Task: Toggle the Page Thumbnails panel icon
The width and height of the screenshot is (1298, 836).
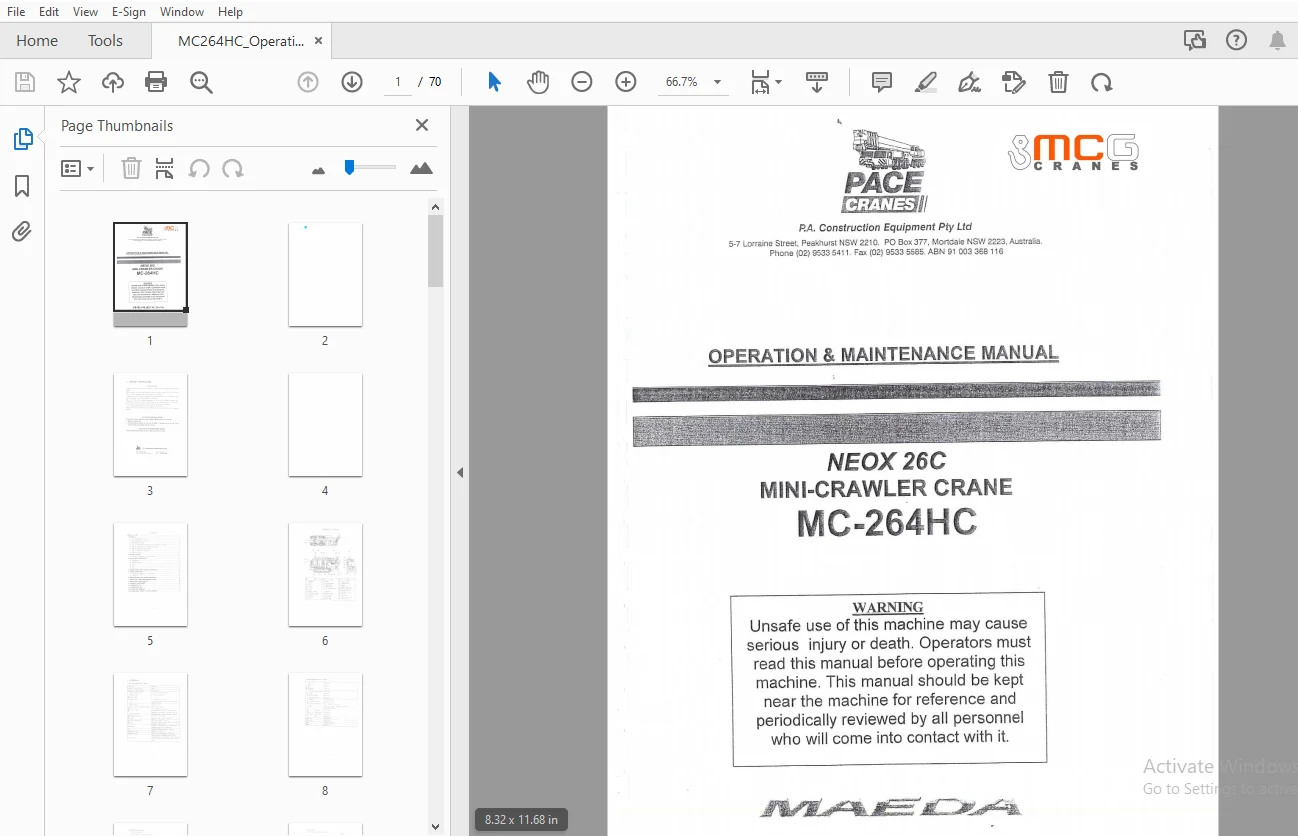Action: pyautogui.click(x=22, y=140)
